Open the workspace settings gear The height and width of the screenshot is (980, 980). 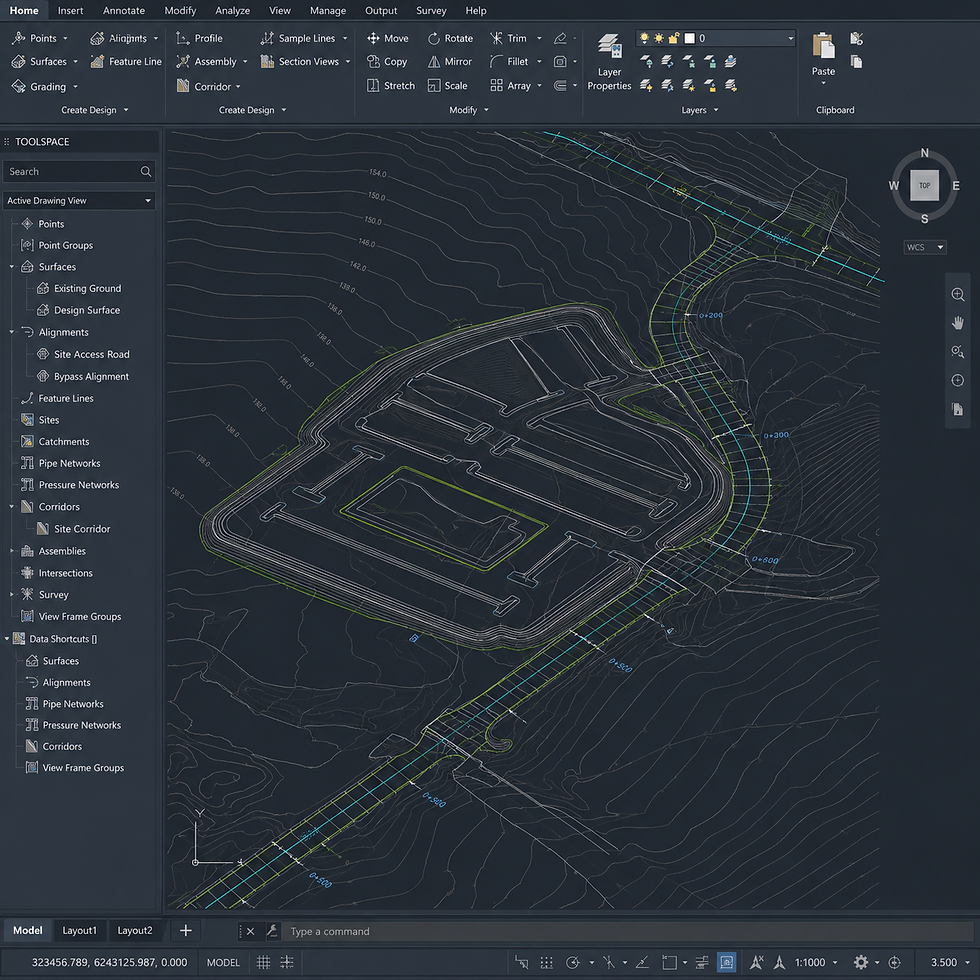tap(861, 962)
